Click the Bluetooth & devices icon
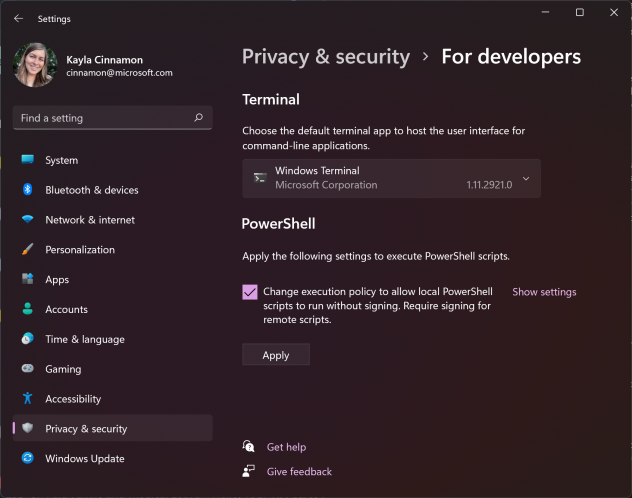The image size is (632, 498). click(27, 190)
